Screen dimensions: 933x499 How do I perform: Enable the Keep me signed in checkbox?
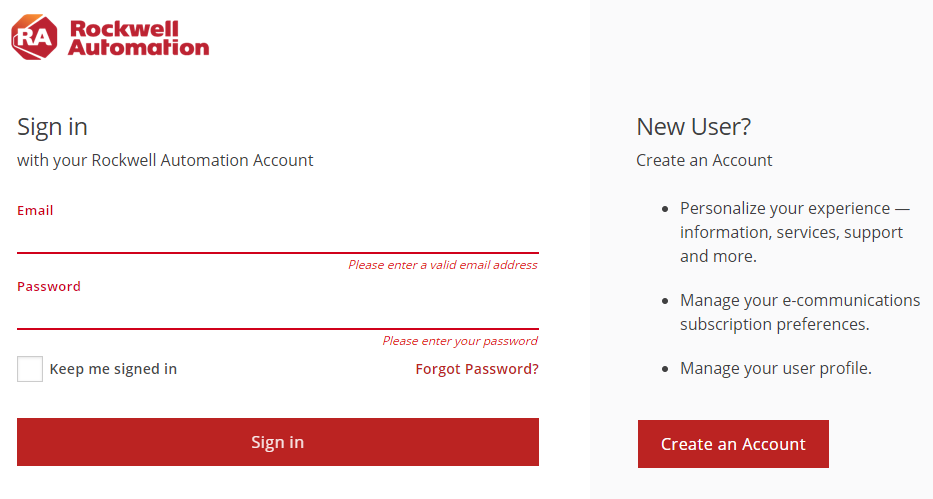pyautogui.click(x=30, y=369)
